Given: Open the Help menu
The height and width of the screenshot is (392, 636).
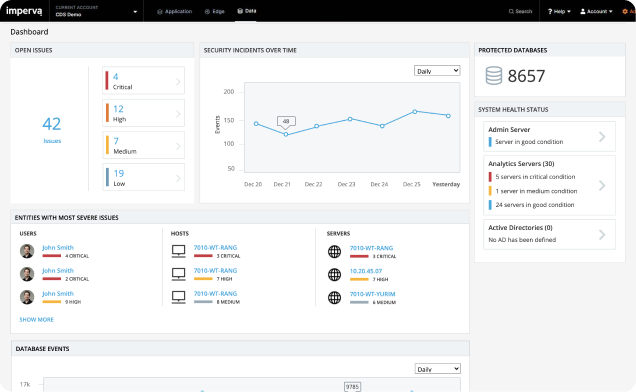Looking at the screenshot, I should [x=559, y=11].
